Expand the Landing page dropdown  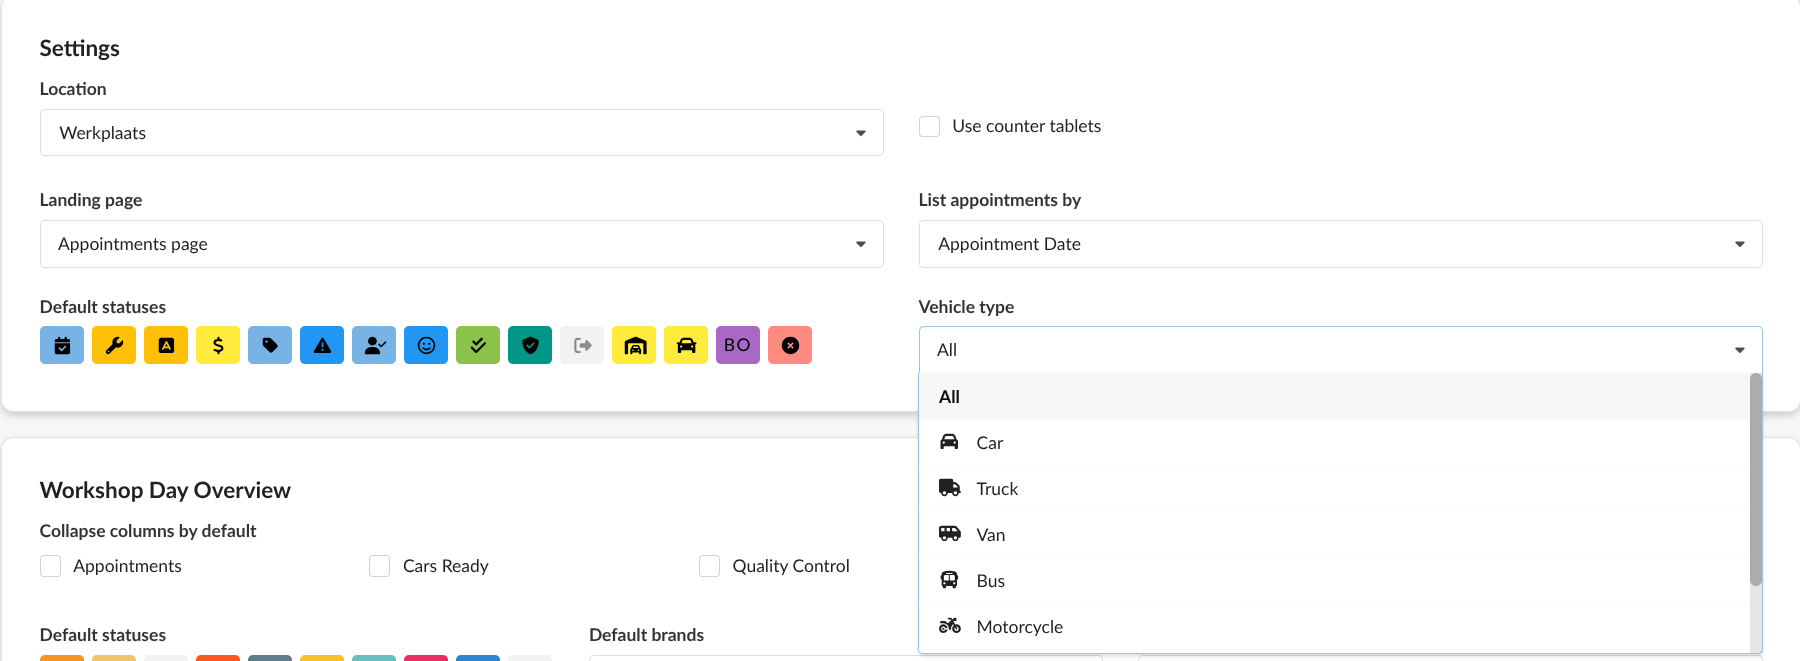(461, 244)
